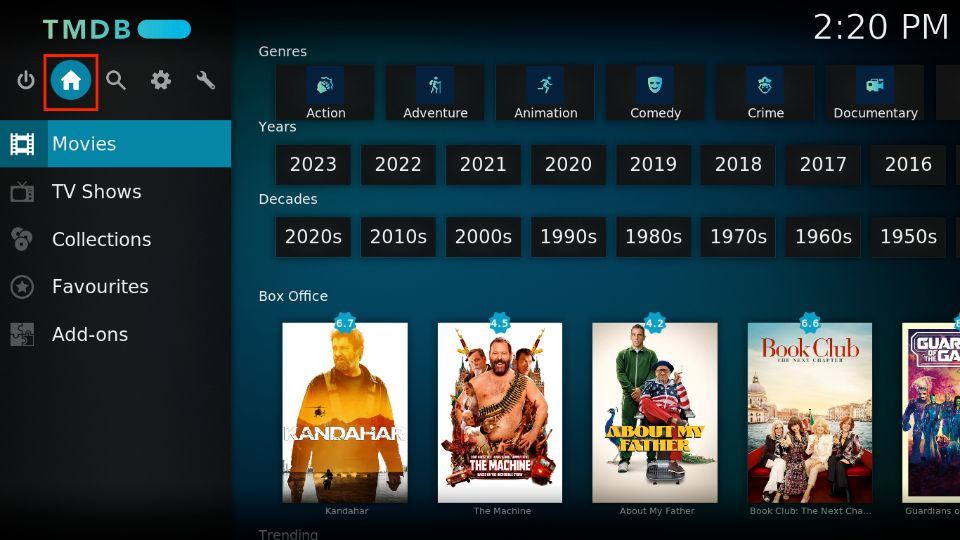Open the search magnifier icon
960x540 pixels.
(x=116, y=80)
